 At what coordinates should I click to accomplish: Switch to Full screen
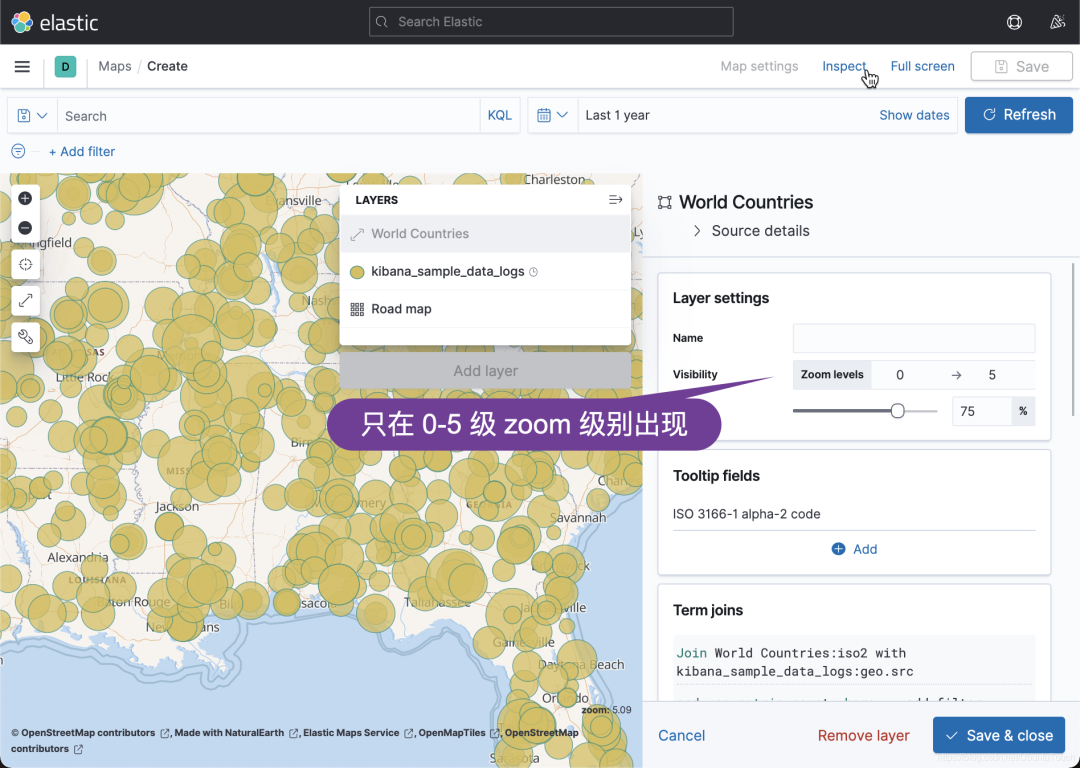click(922, 66)
